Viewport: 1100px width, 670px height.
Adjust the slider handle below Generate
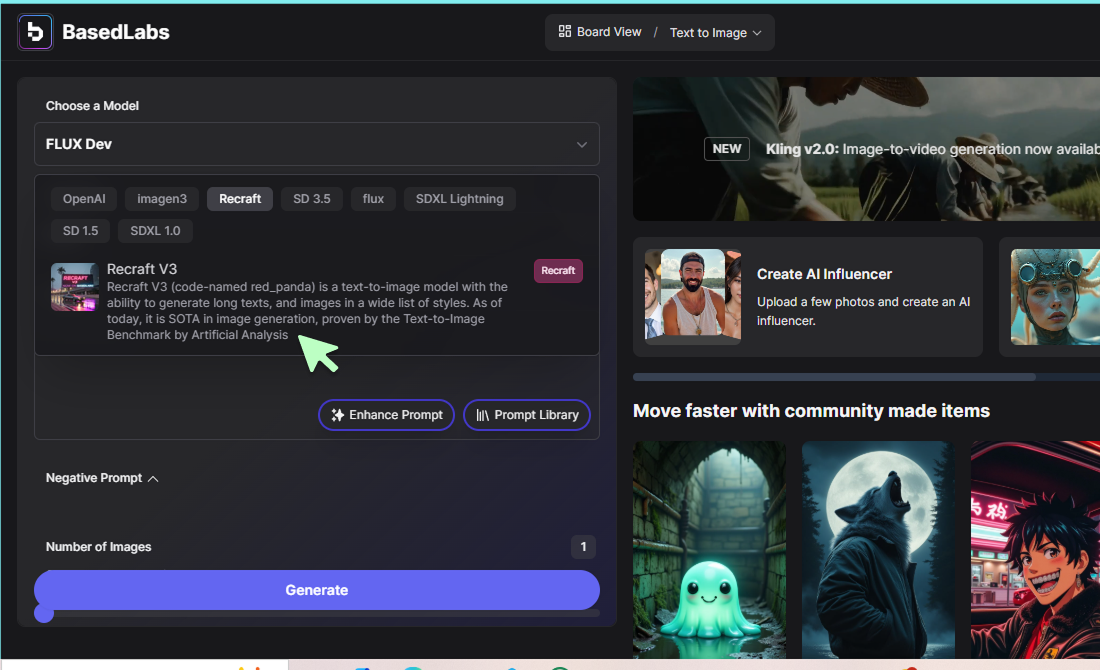(x=44, y=614)
